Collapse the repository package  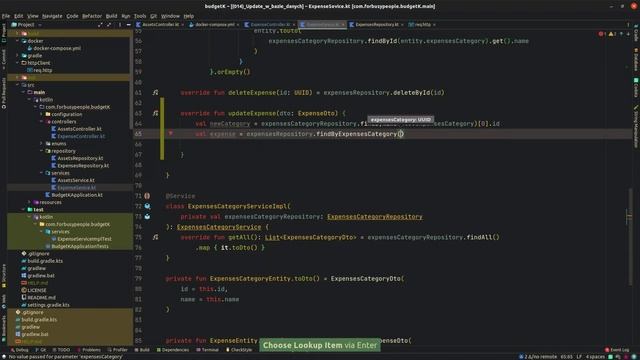(x=41, y=151)
